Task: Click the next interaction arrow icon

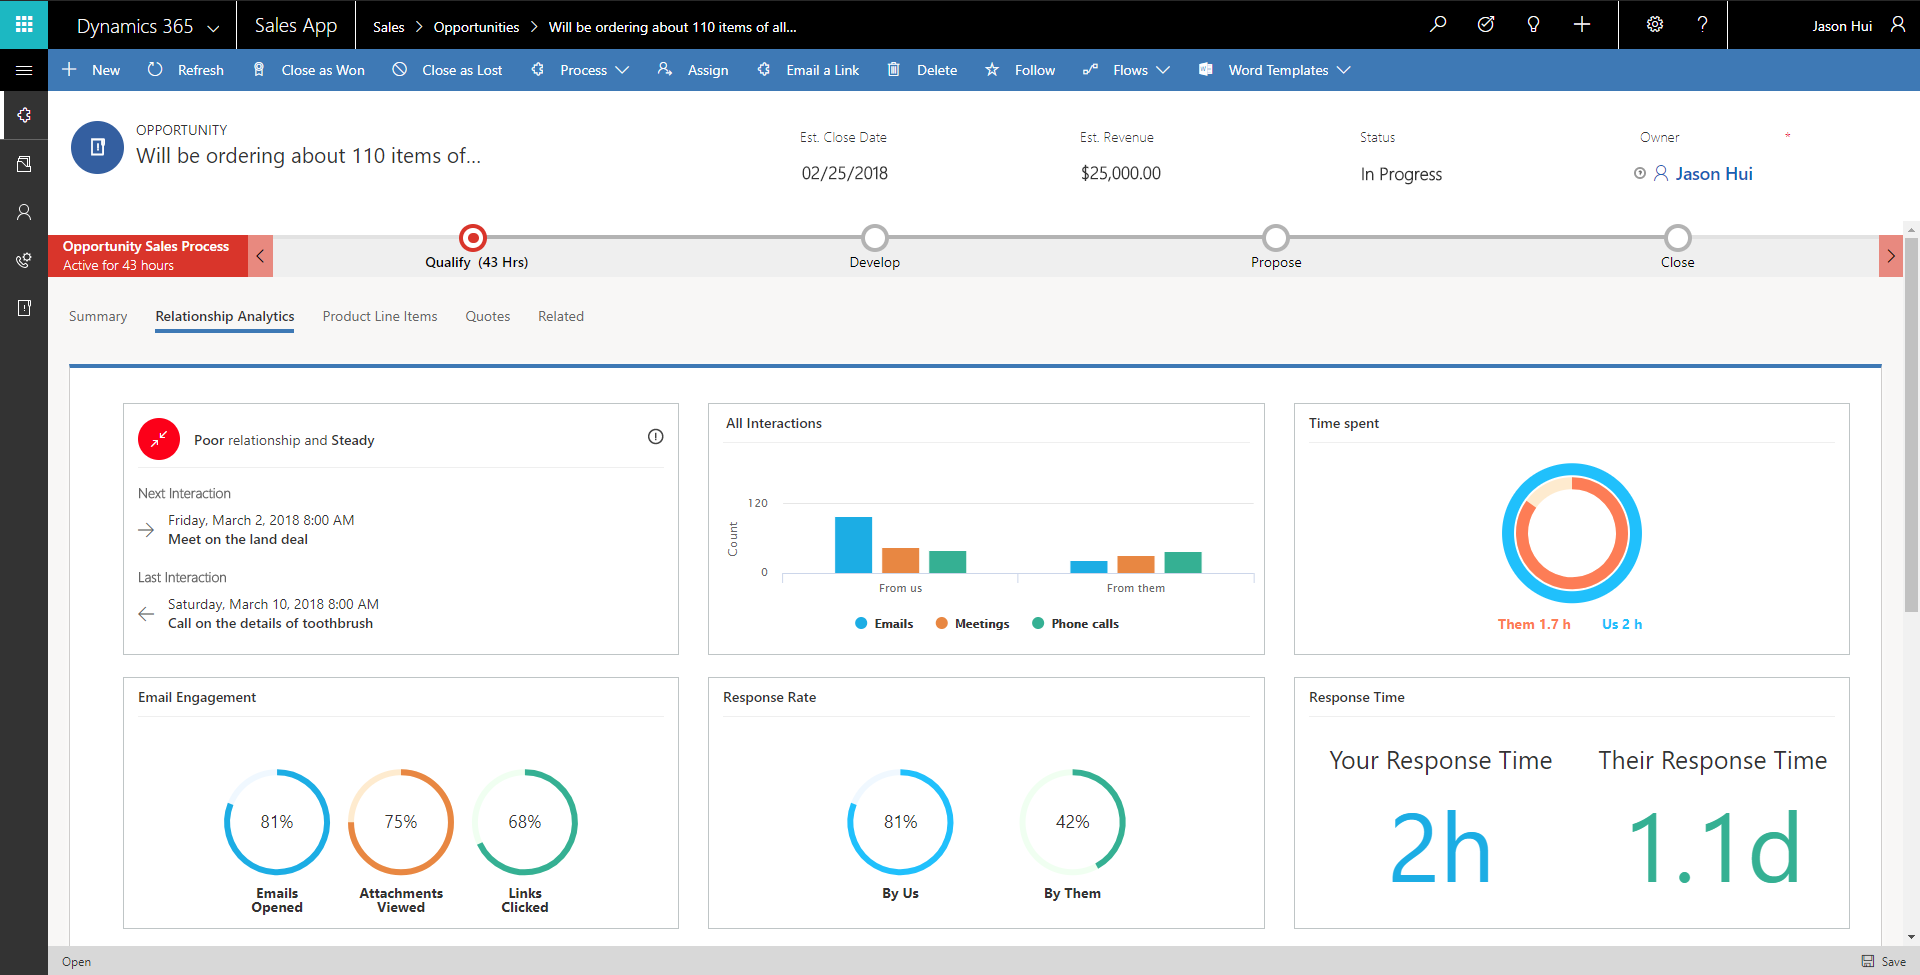Action: 146,530
